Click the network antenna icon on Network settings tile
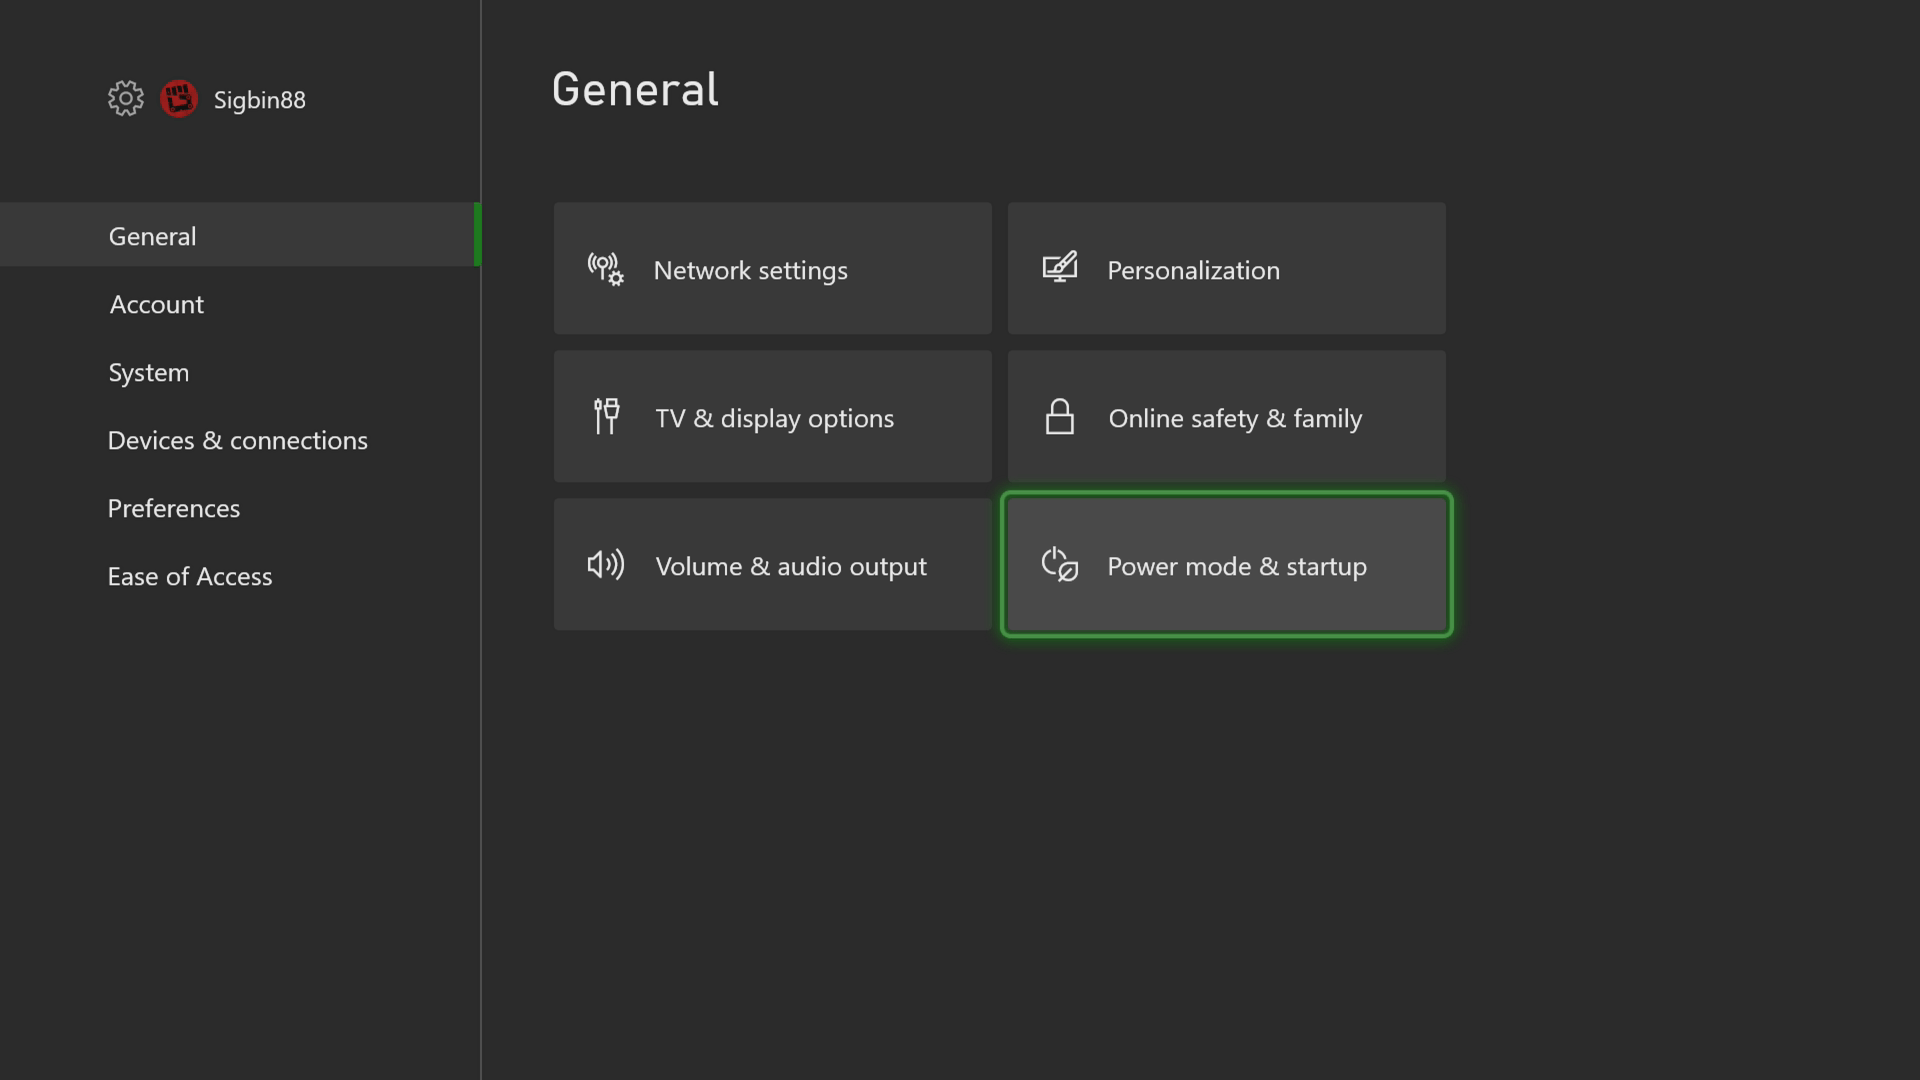Image resolution: width=1920 pixels, height=1080 pixels. tap(604, 268)
